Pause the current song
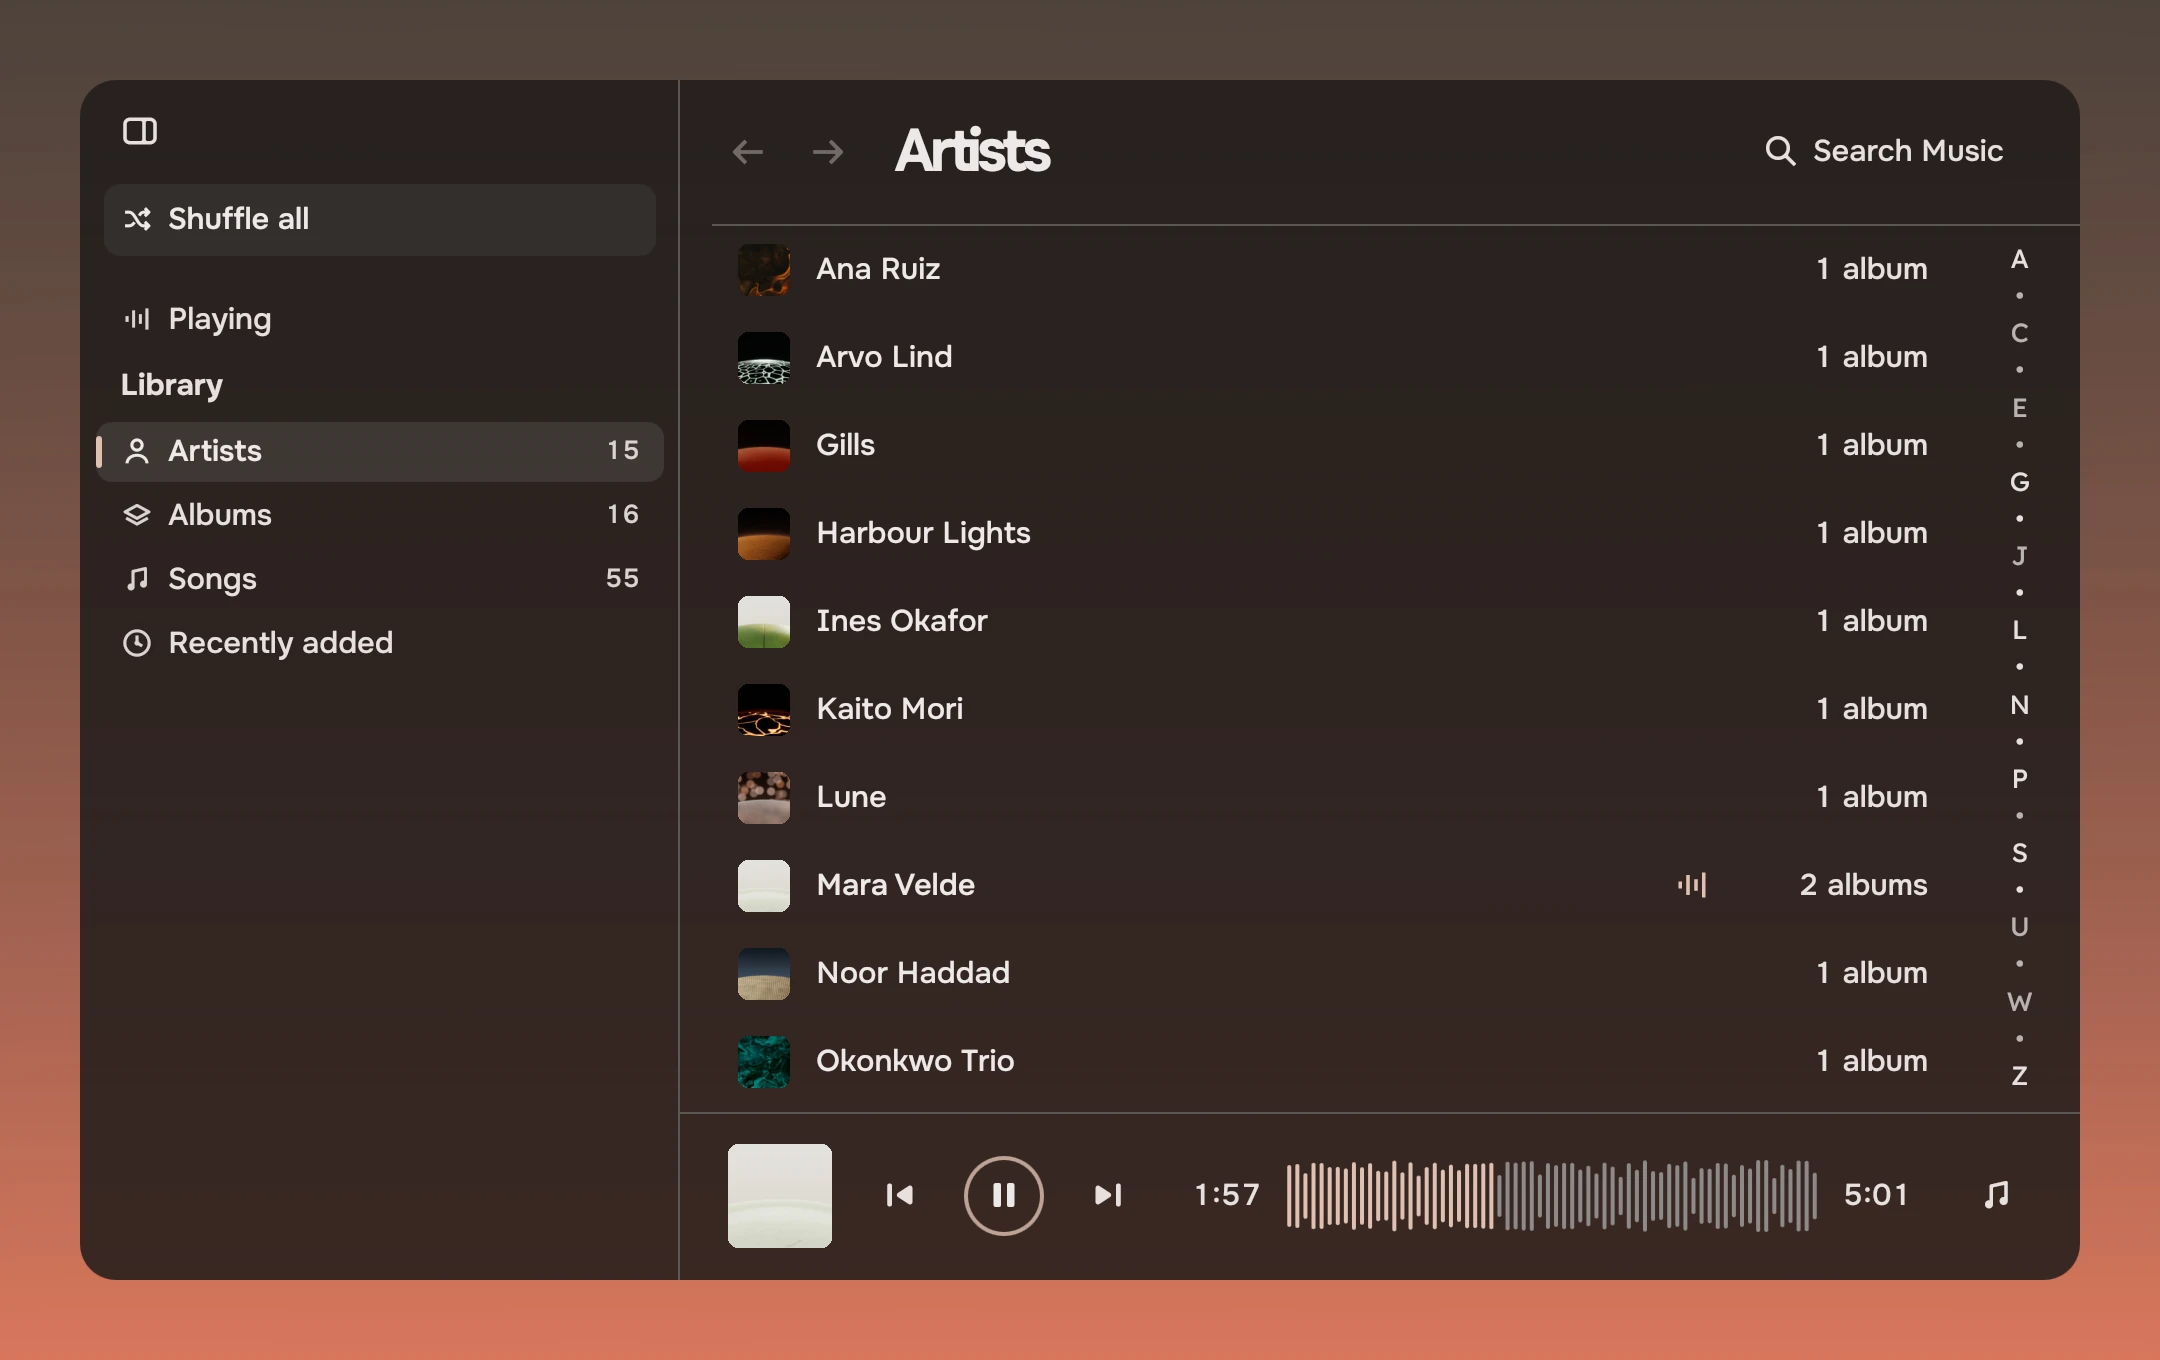This screenshot has height=1360, width=2160. click(1004, 1195)
